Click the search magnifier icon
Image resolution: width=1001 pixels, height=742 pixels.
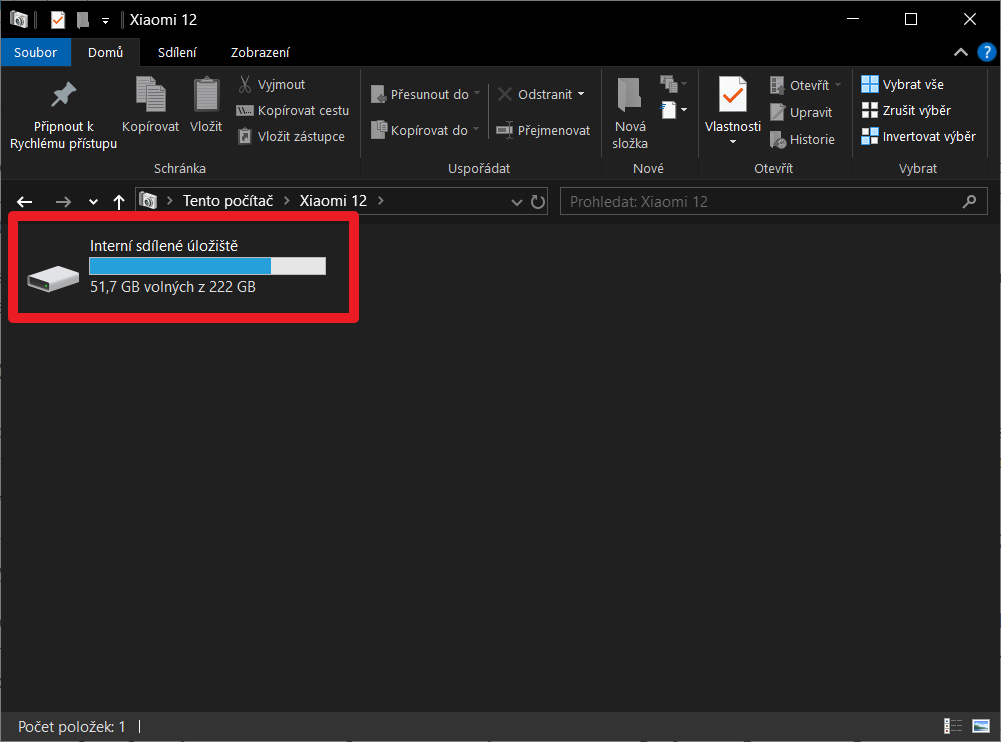(970, 202)
